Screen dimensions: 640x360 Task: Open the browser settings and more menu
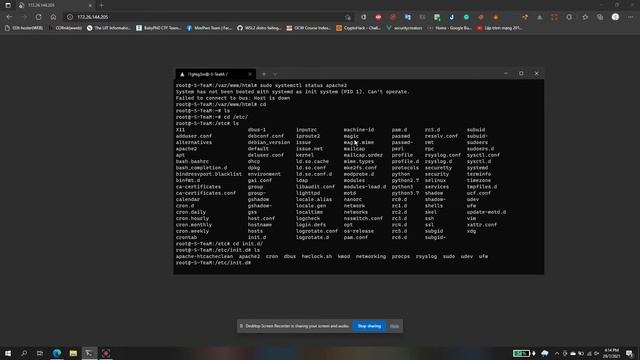coord(631,17)
